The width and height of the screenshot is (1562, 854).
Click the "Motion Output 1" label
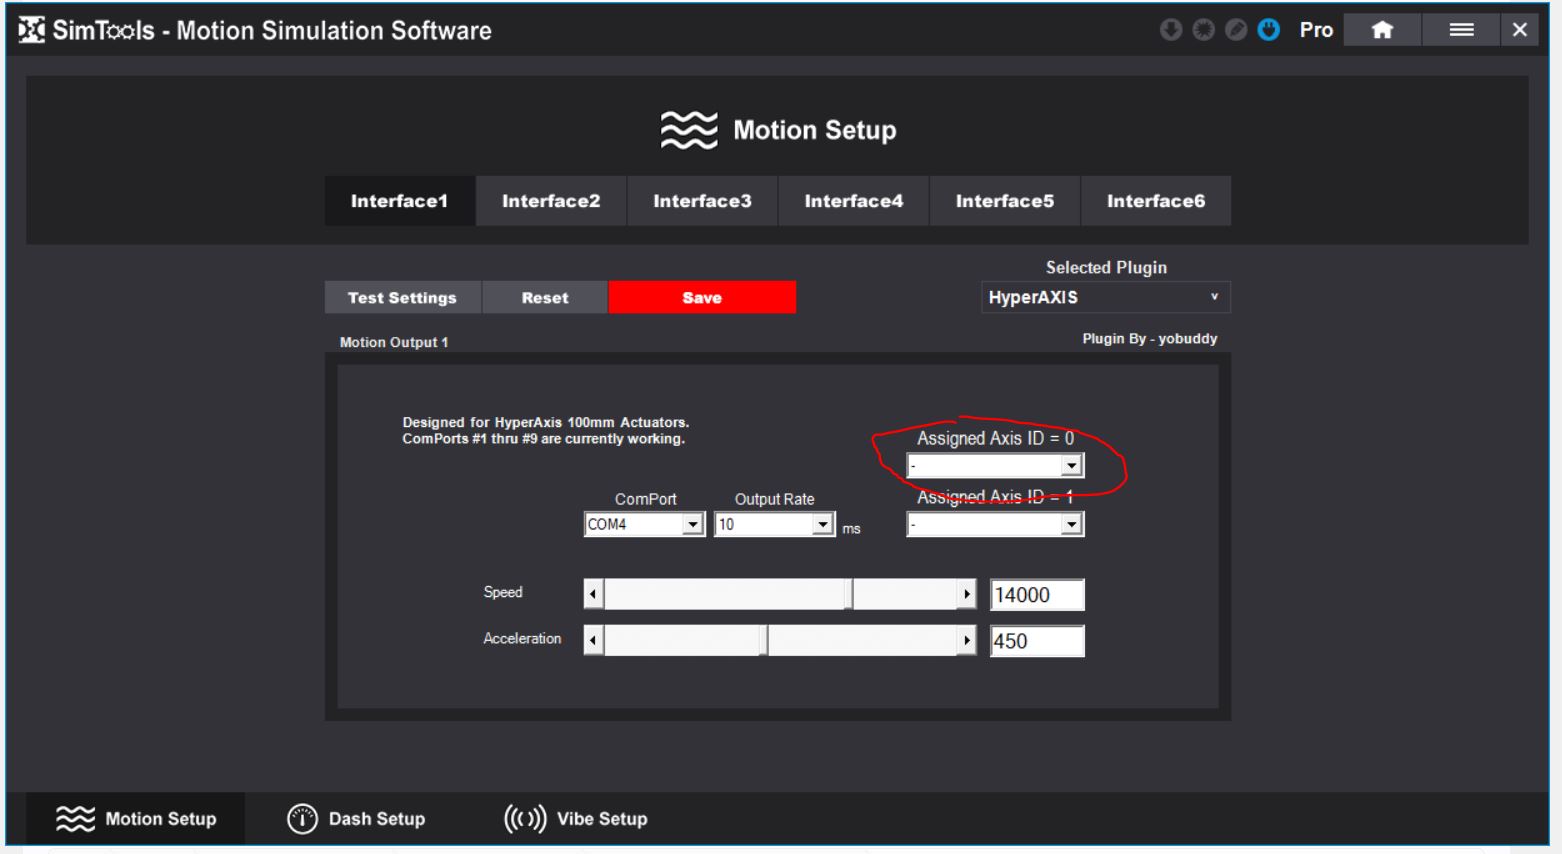(x=394, y=342)
